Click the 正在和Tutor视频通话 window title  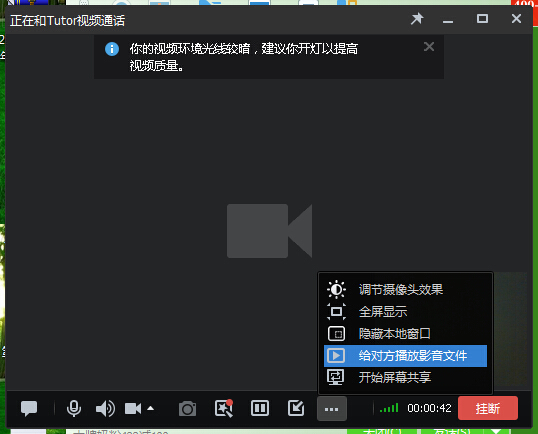68,21
